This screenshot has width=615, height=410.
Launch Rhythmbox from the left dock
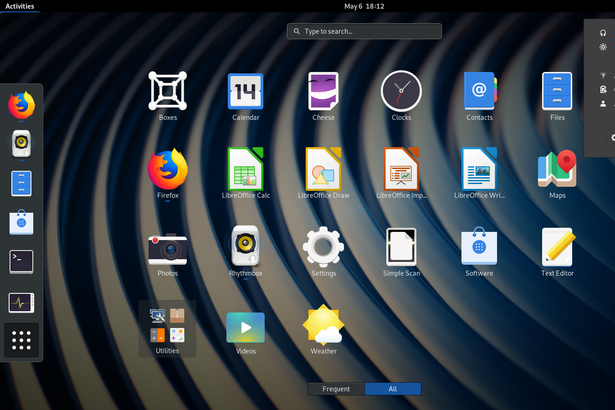click(22, 143)
